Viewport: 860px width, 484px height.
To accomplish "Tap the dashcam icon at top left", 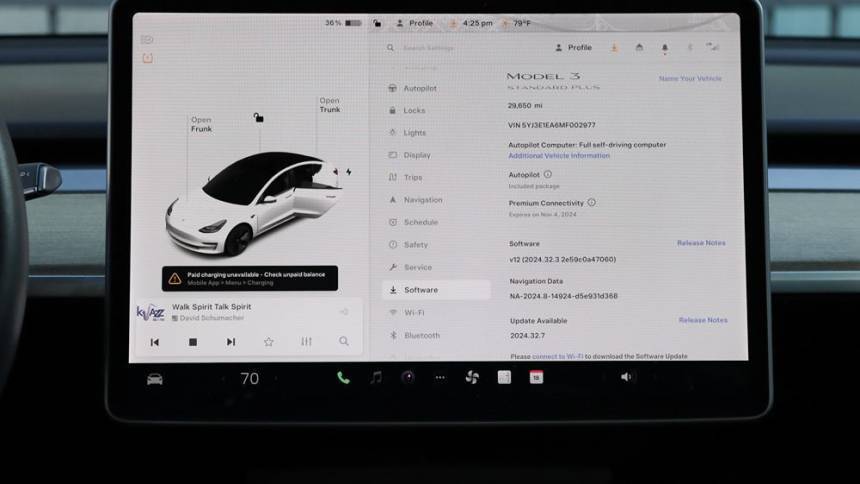I will tap(147, 40).
